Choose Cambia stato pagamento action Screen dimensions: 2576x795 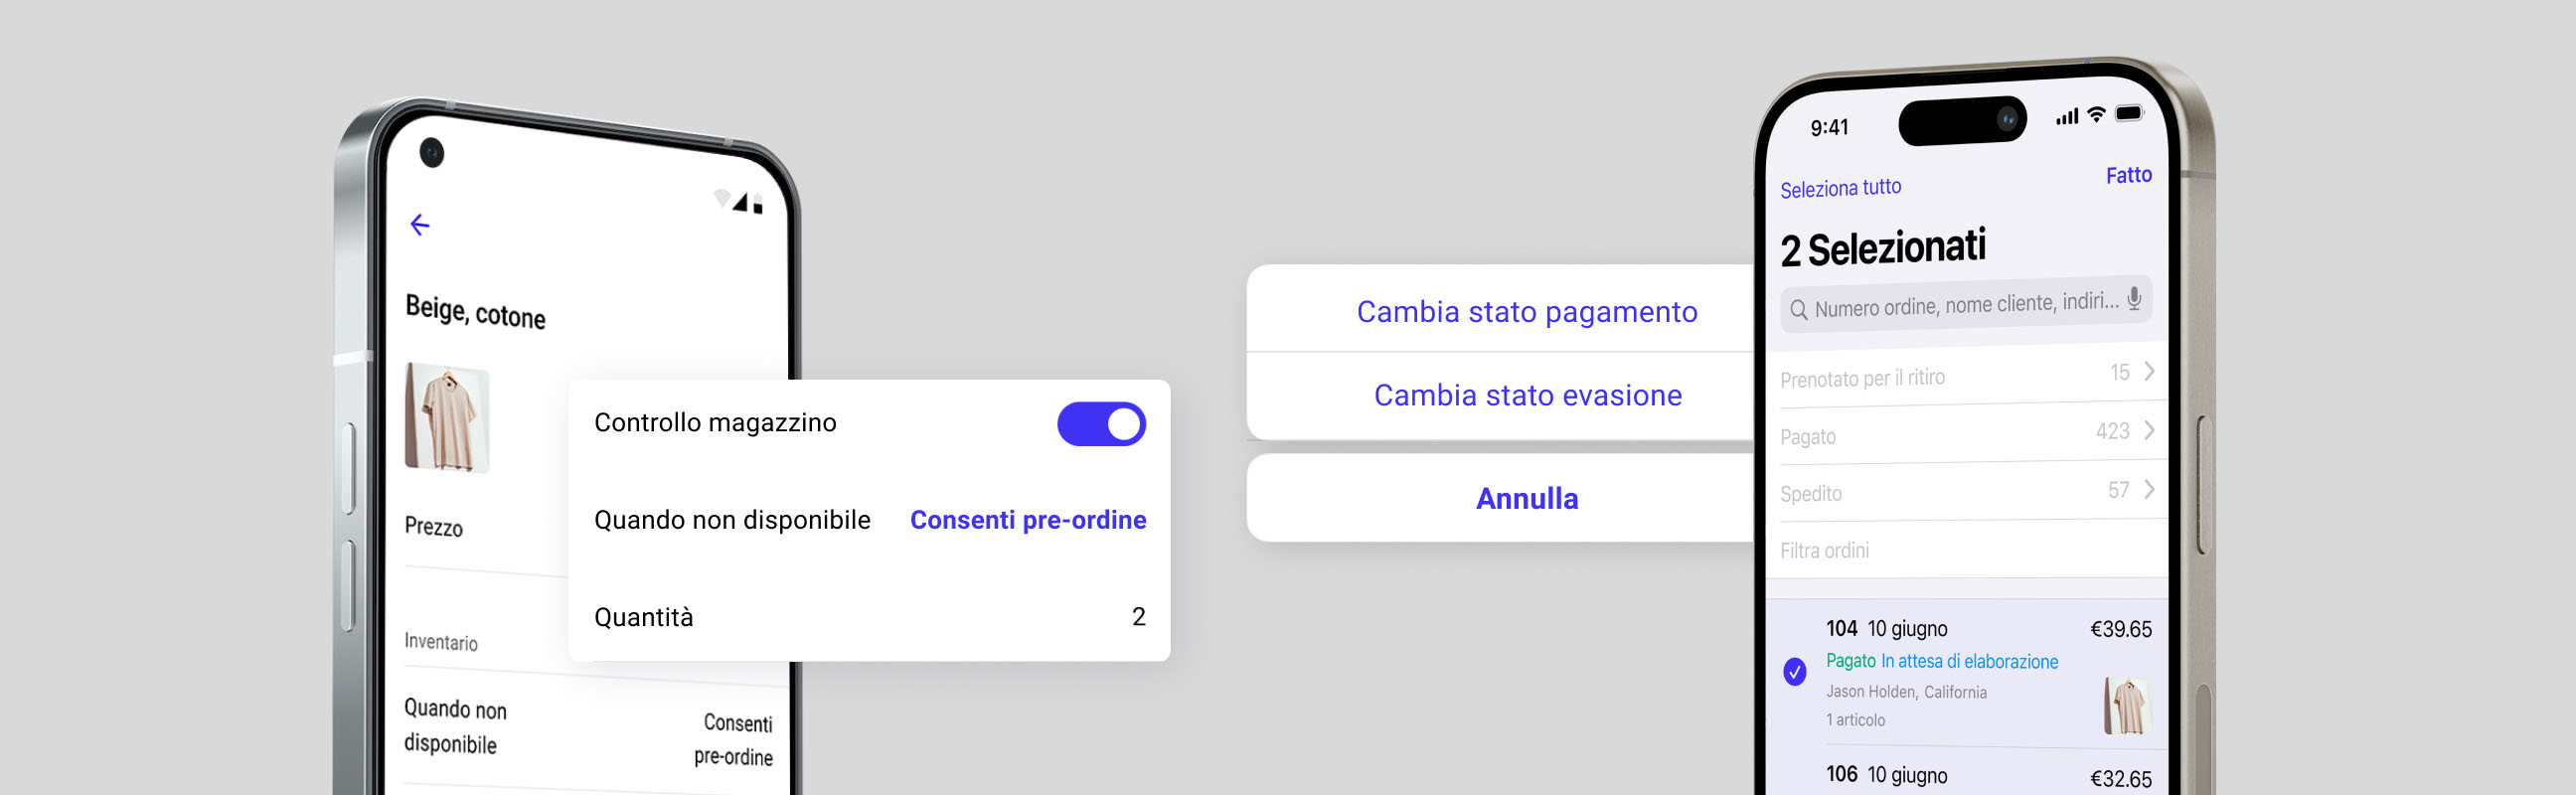pos(1526,312)
